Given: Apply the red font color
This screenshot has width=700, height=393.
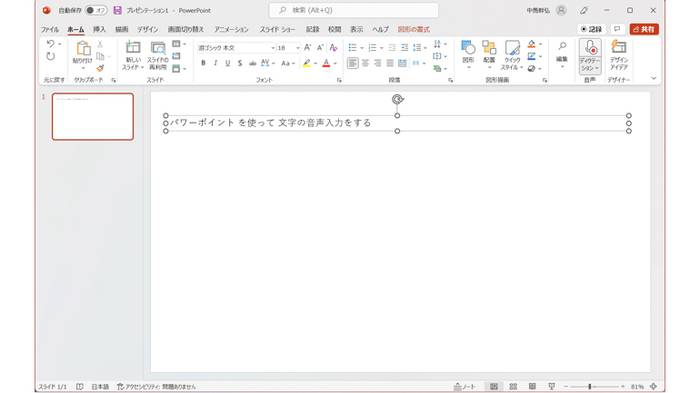Looking at the screenshot, I should (x=326, y=63).
